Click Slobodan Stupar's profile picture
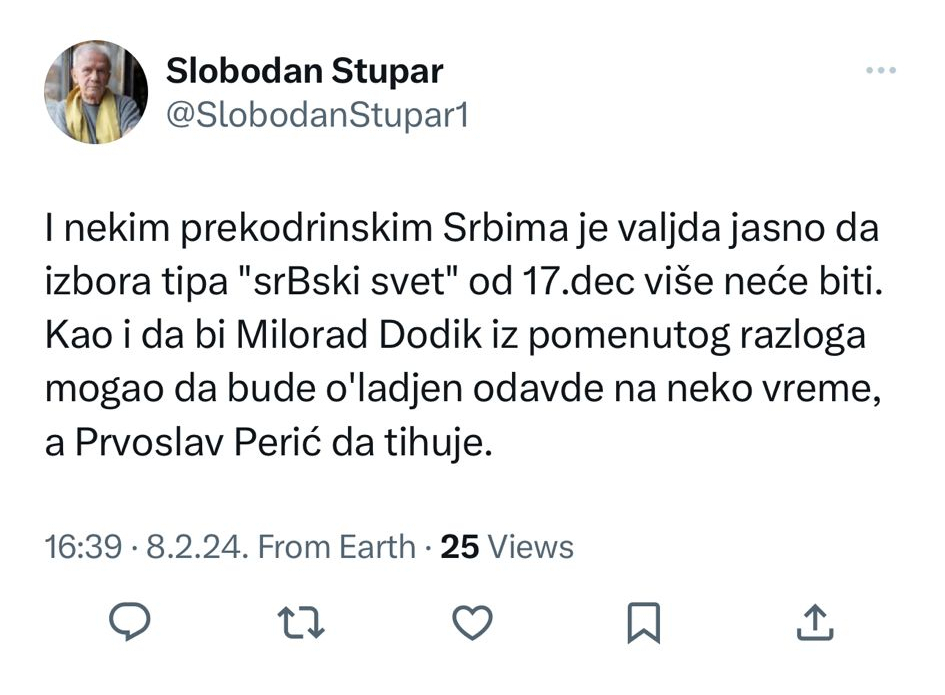The image size is (945, 695). tap(95, 90)
